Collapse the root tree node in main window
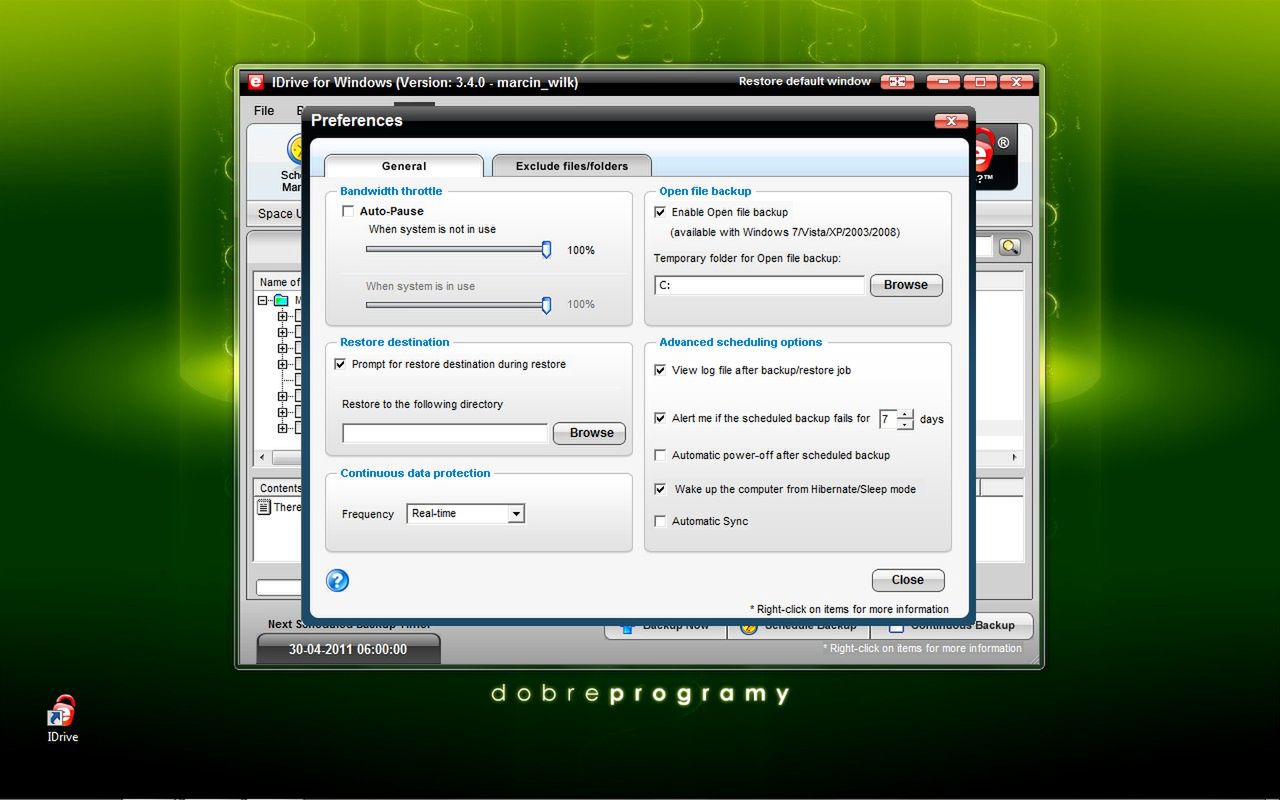The width and height of the screenshot is (1280, 800). pos(263,300)
